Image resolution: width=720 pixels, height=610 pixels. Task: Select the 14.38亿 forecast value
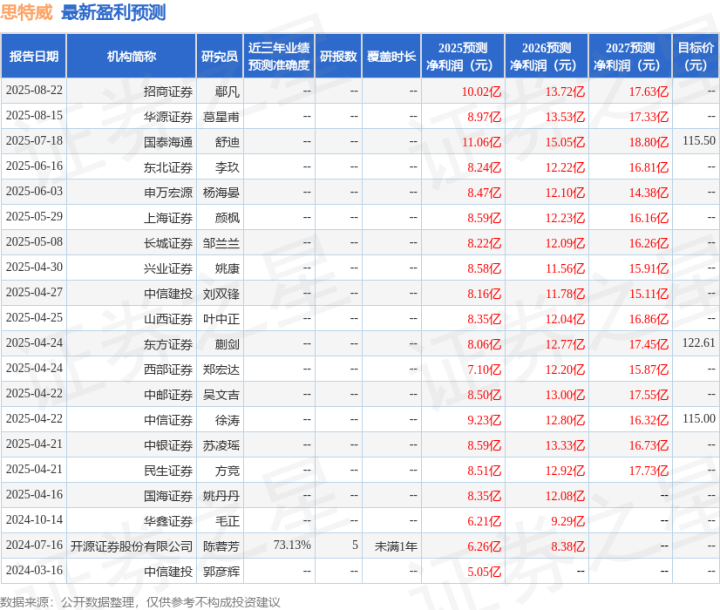(648, 193)
